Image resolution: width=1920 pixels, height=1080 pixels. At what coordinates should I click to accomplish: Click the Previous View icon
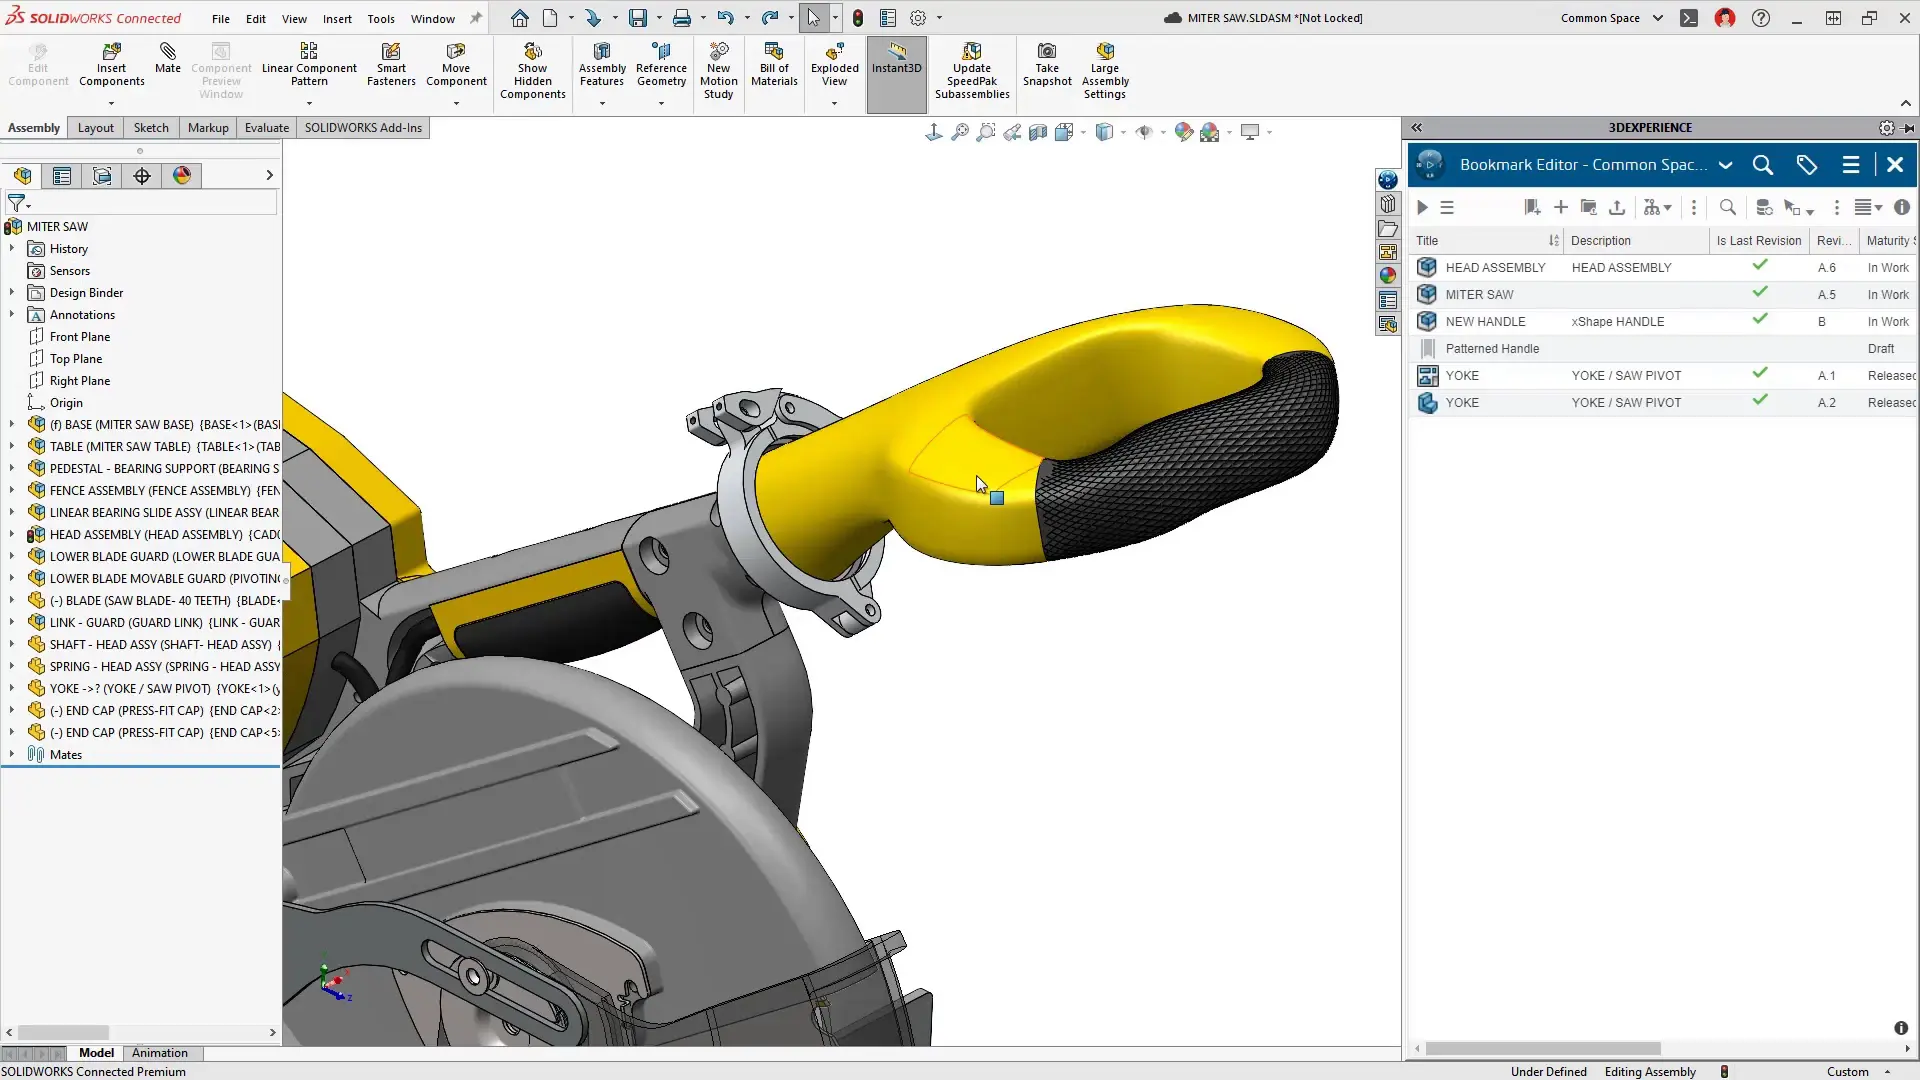point(1012,132)
